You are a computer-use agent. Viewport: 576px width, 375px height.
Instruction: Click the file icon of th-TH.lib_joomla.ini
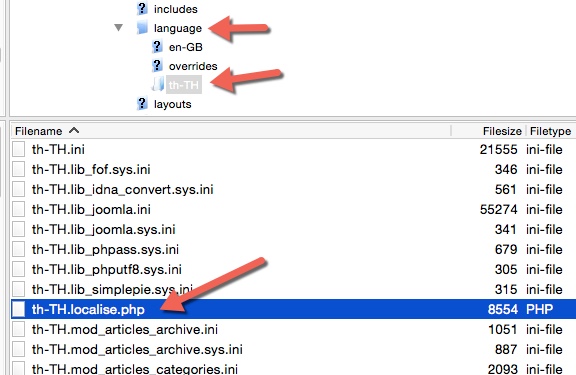point(18,209)
